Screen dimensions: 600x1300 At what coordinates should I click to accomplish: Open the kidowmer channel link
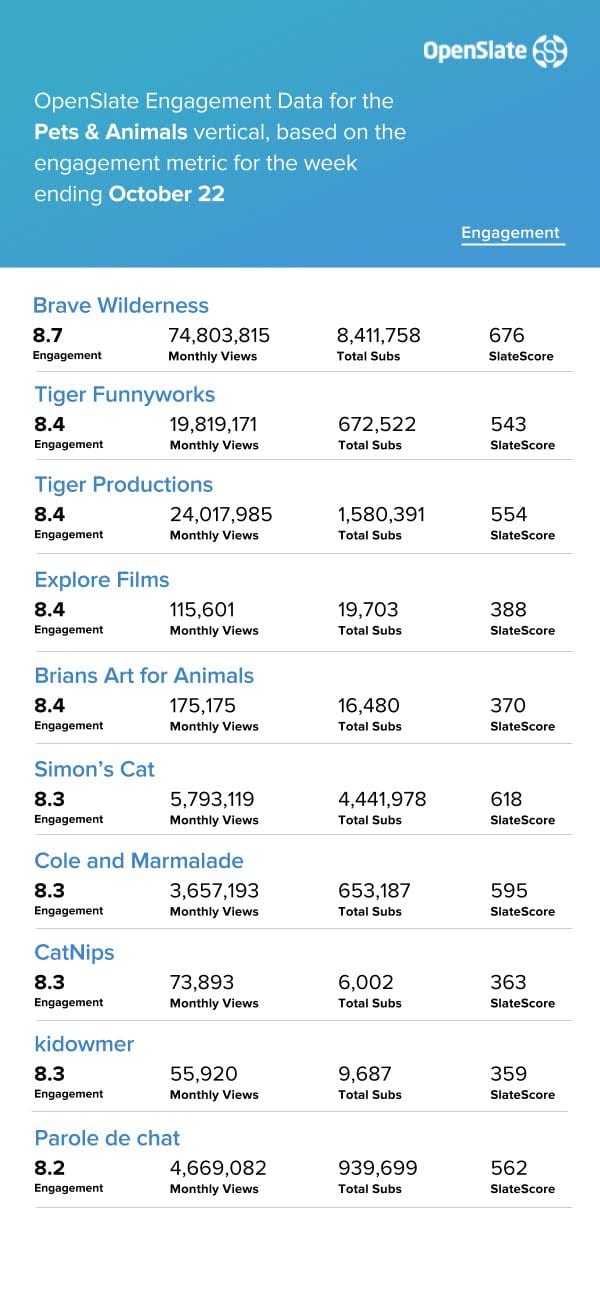(84, 1044)
